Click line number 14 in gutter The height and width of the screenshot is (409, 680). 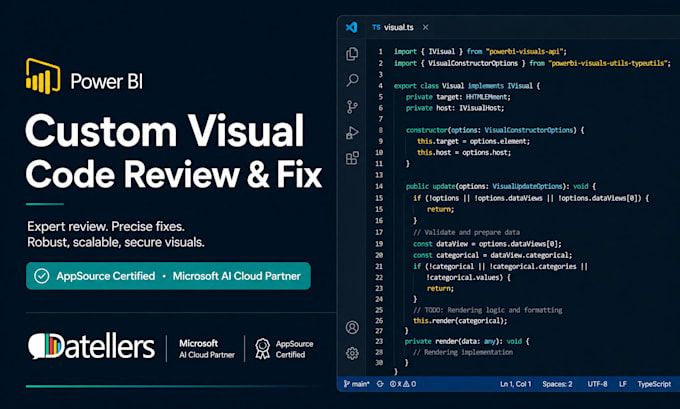click(379, 186)
